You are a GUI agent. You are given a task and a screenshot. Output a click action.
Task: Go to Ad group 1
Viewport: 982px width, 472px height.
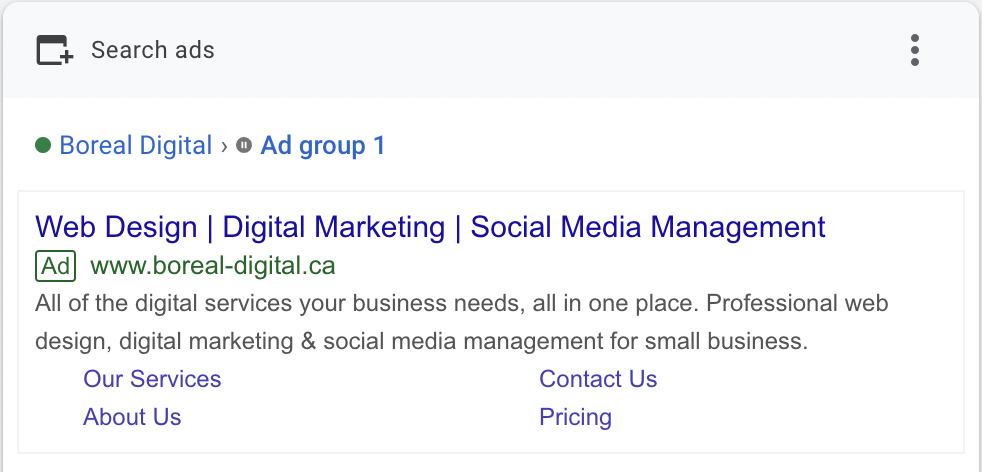coord(323,146)
